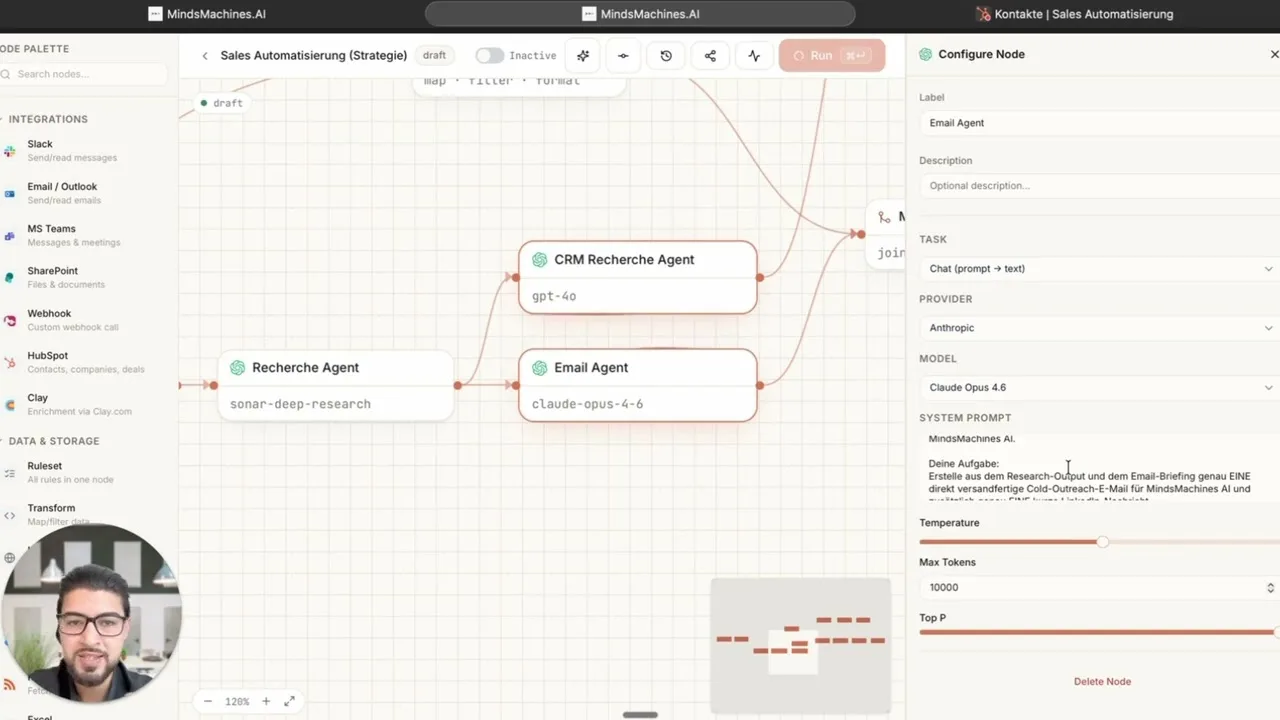
Task: Click the Transform node icon
Action: (10, 515)
